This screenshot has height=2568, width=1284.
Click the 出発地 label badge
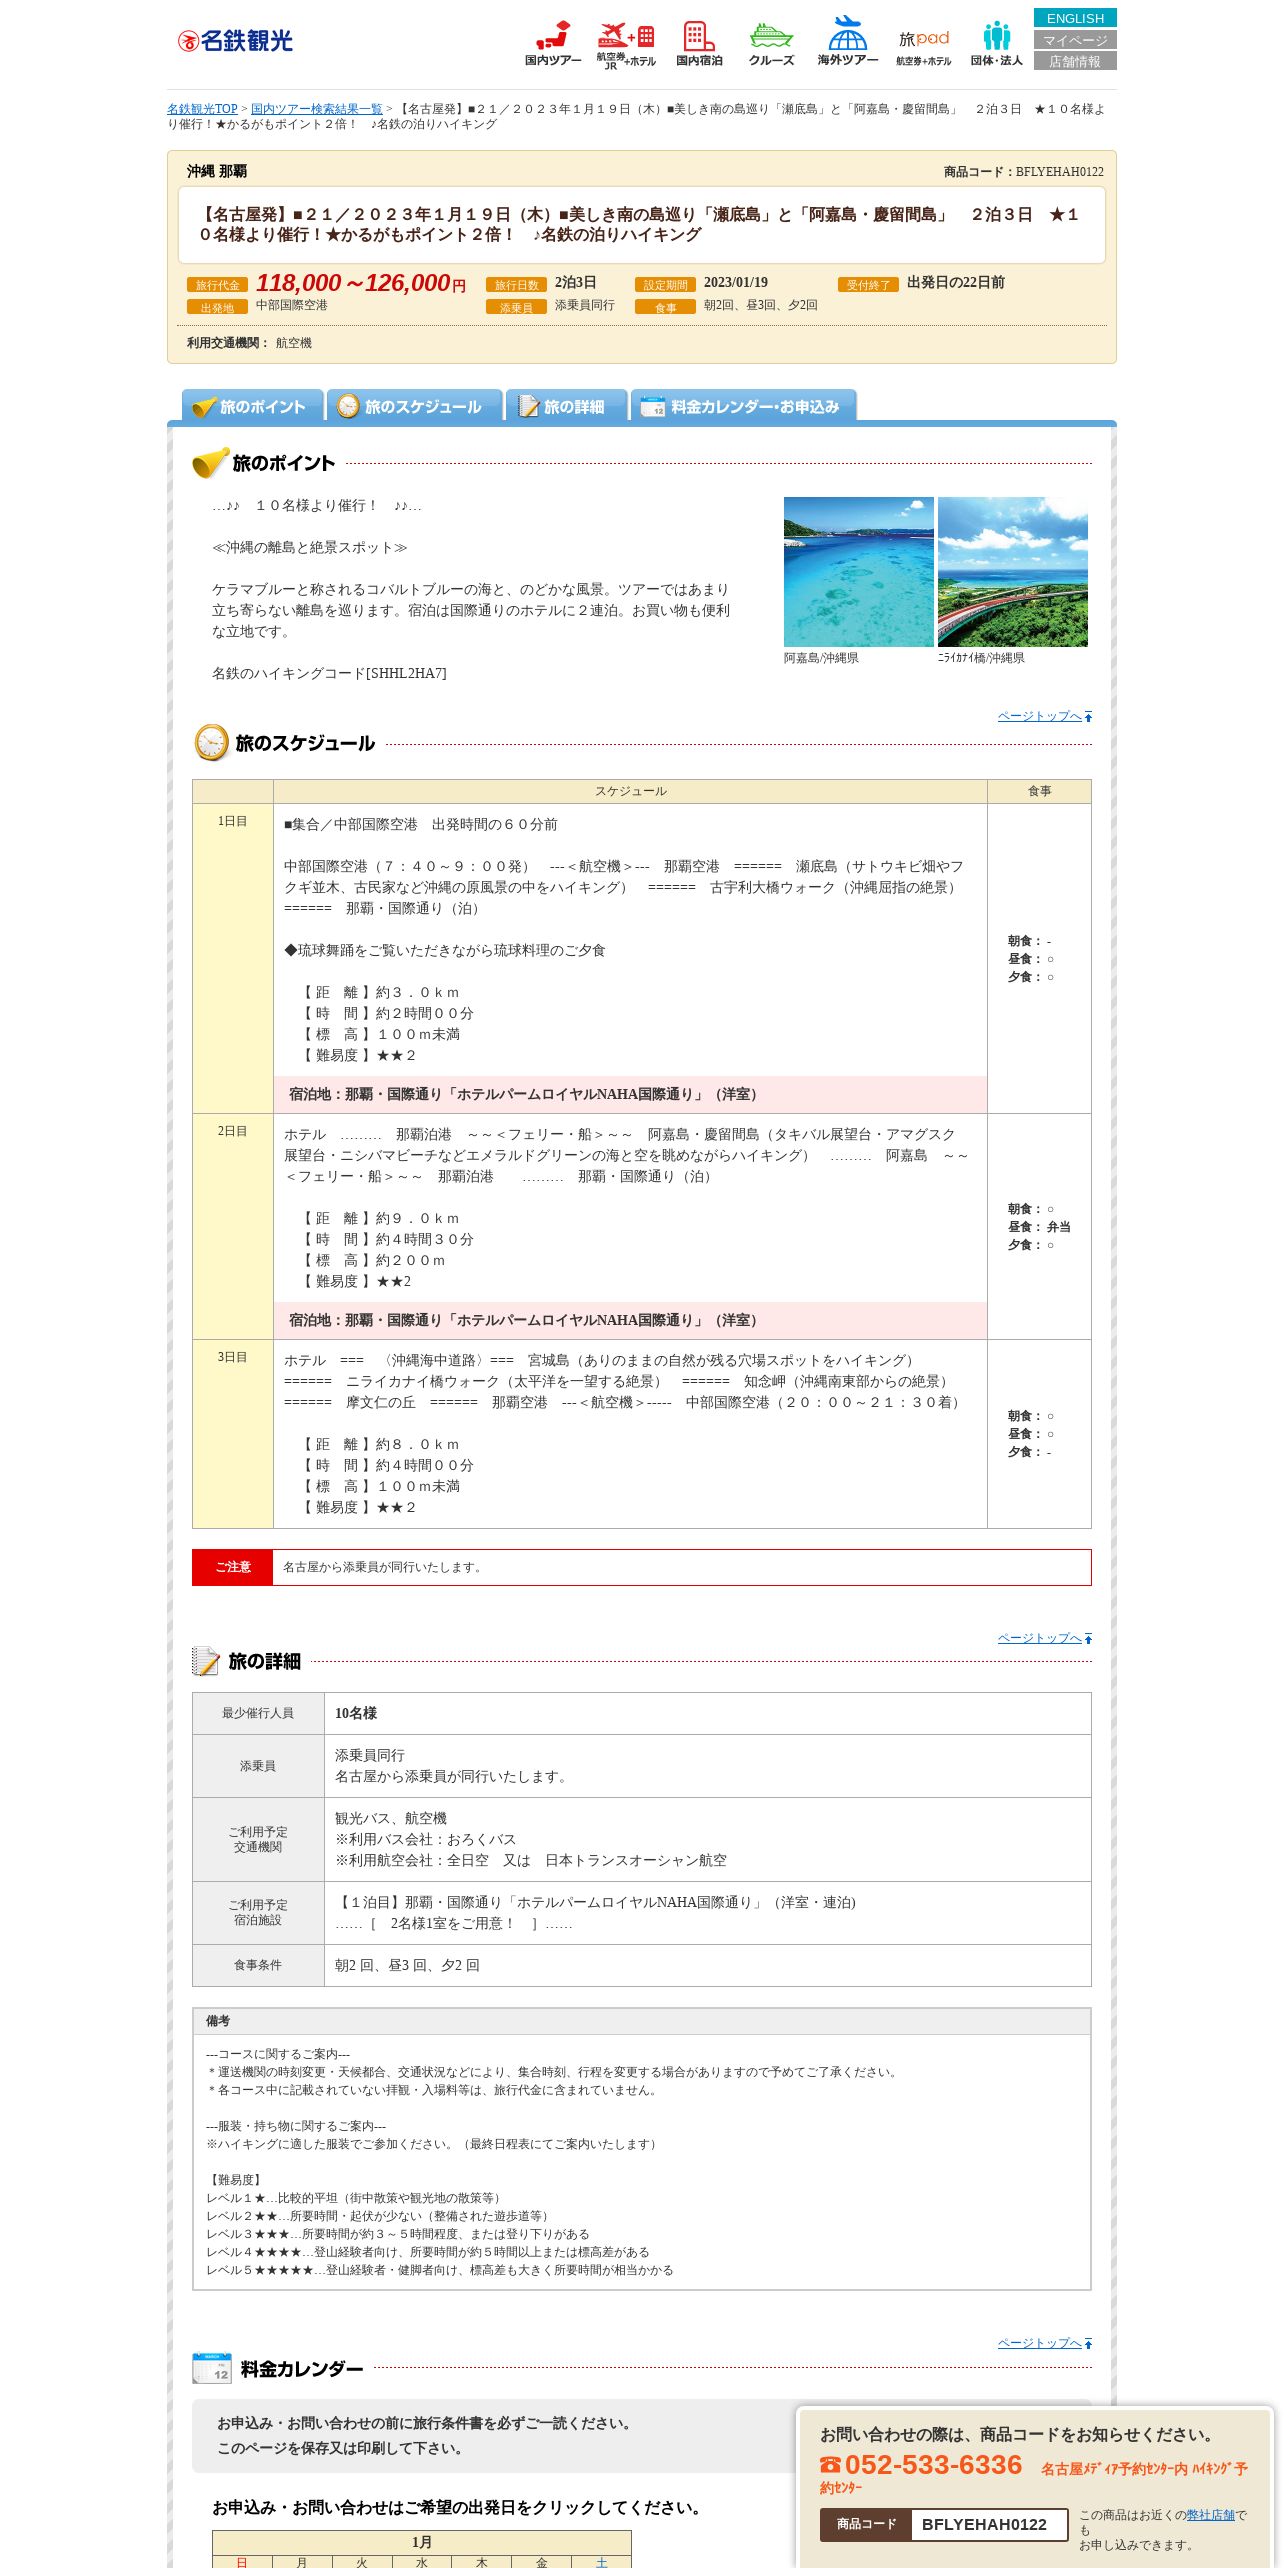[x=217, y=307]
